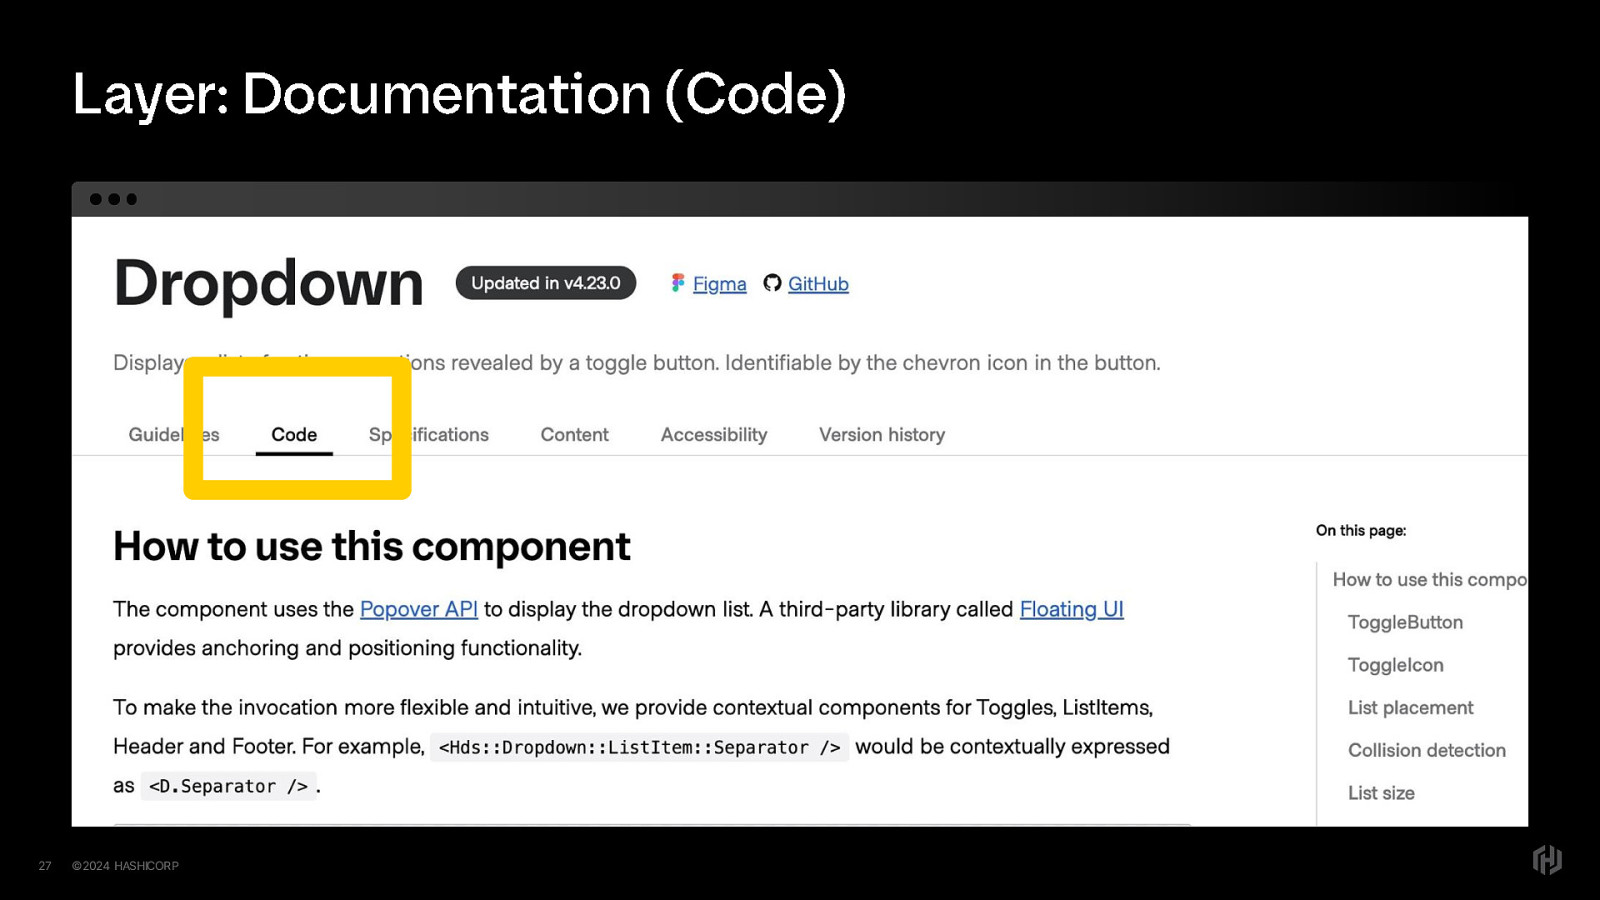Viewport: 1600px width, 900px height.
Task: Click the Figma logo icon
Action: click(x=678, y=284)
